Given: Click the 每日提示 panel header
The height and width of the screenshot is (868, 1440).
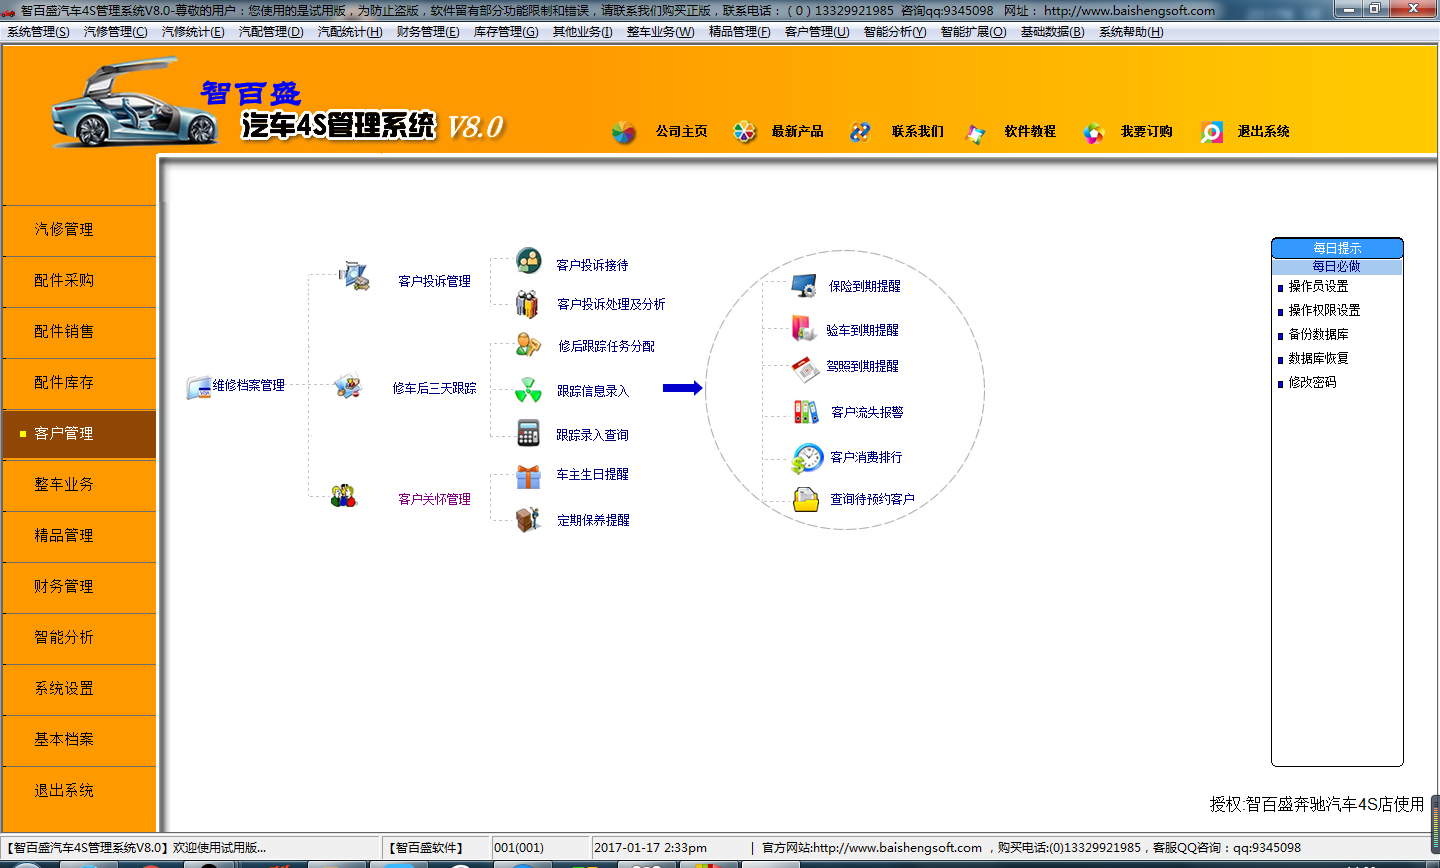Looking at the screenshot, I should pyautogui.click(x=1337, y=248).
